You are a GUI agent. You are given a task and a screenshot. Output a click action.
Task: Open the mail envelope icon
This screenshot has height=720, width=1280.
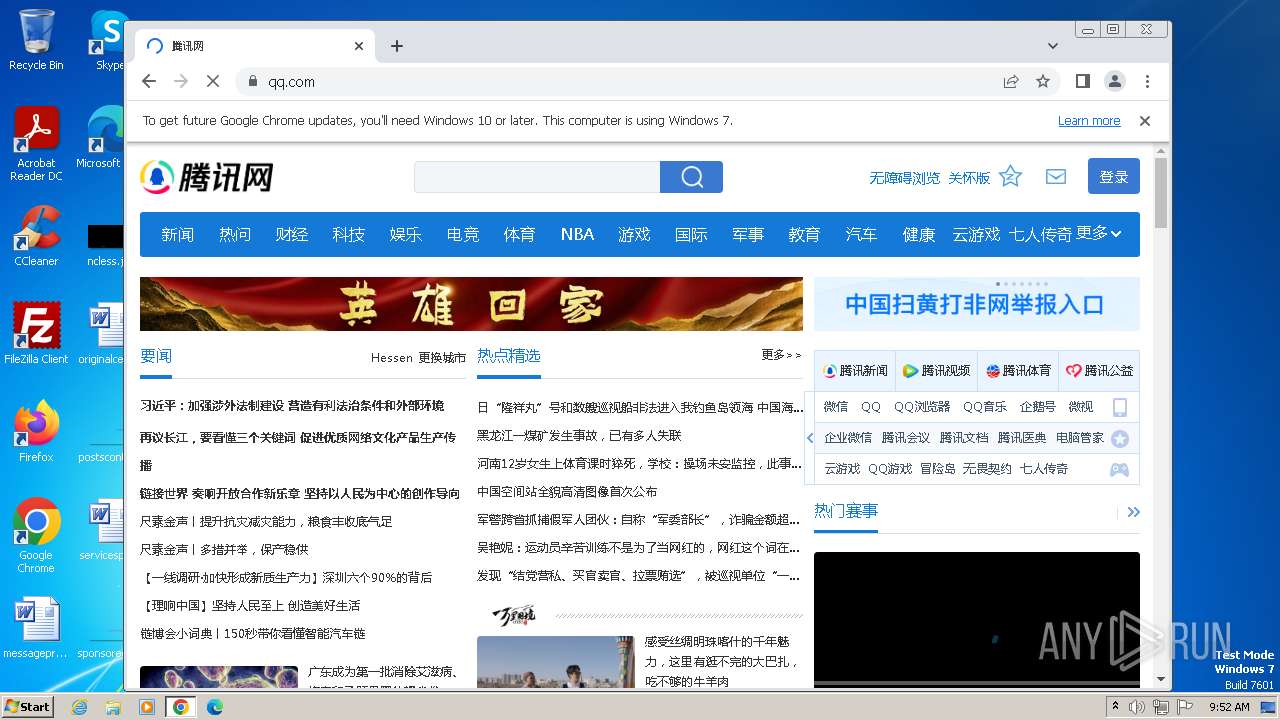1056,176
